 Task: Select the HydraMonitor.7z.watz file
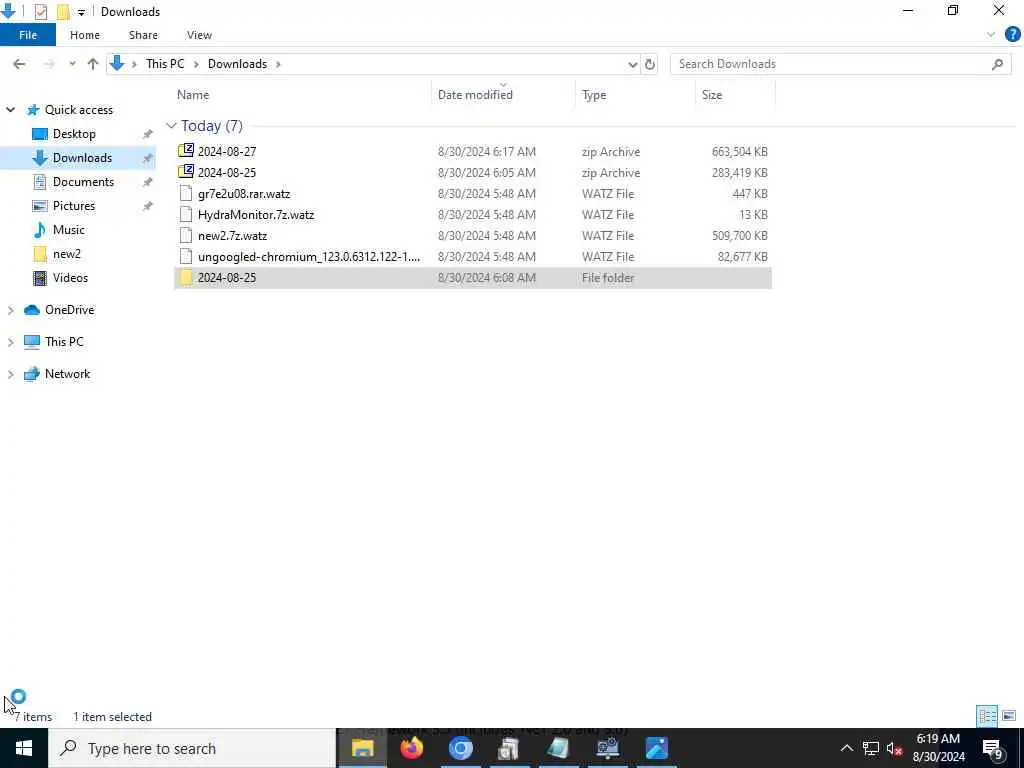click(x=473, y=214)
